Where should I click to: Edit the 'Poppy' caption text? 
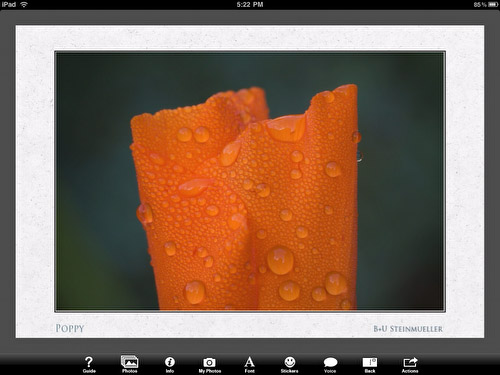click(70, 328)
